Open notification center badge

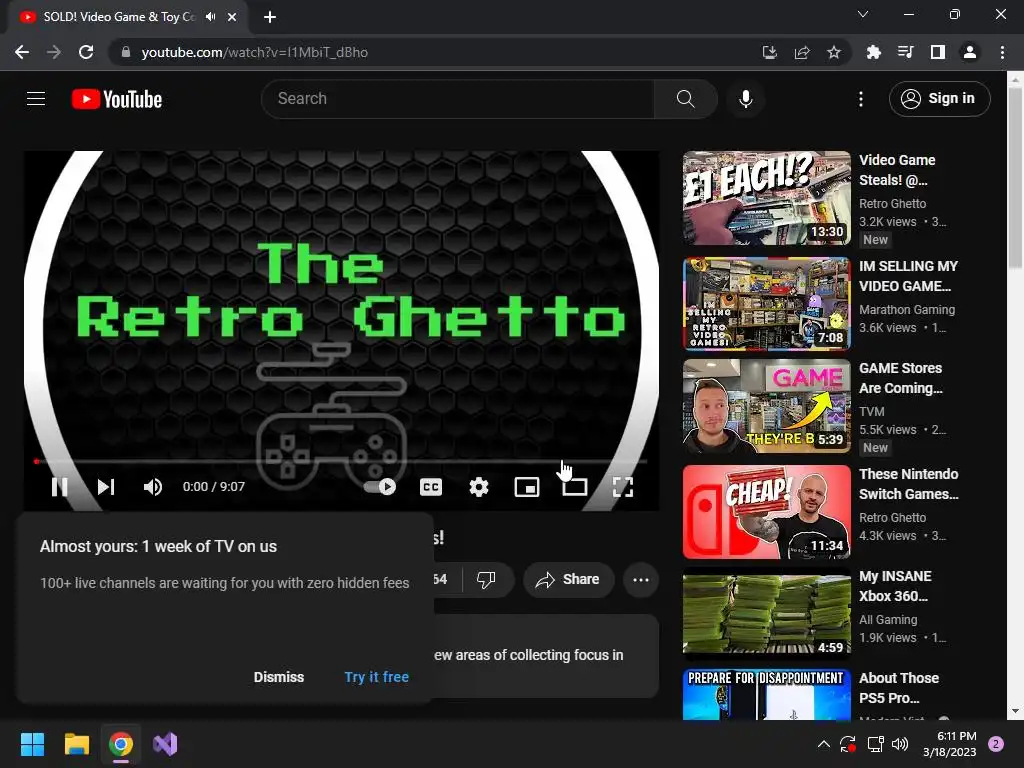pos(996,744)
